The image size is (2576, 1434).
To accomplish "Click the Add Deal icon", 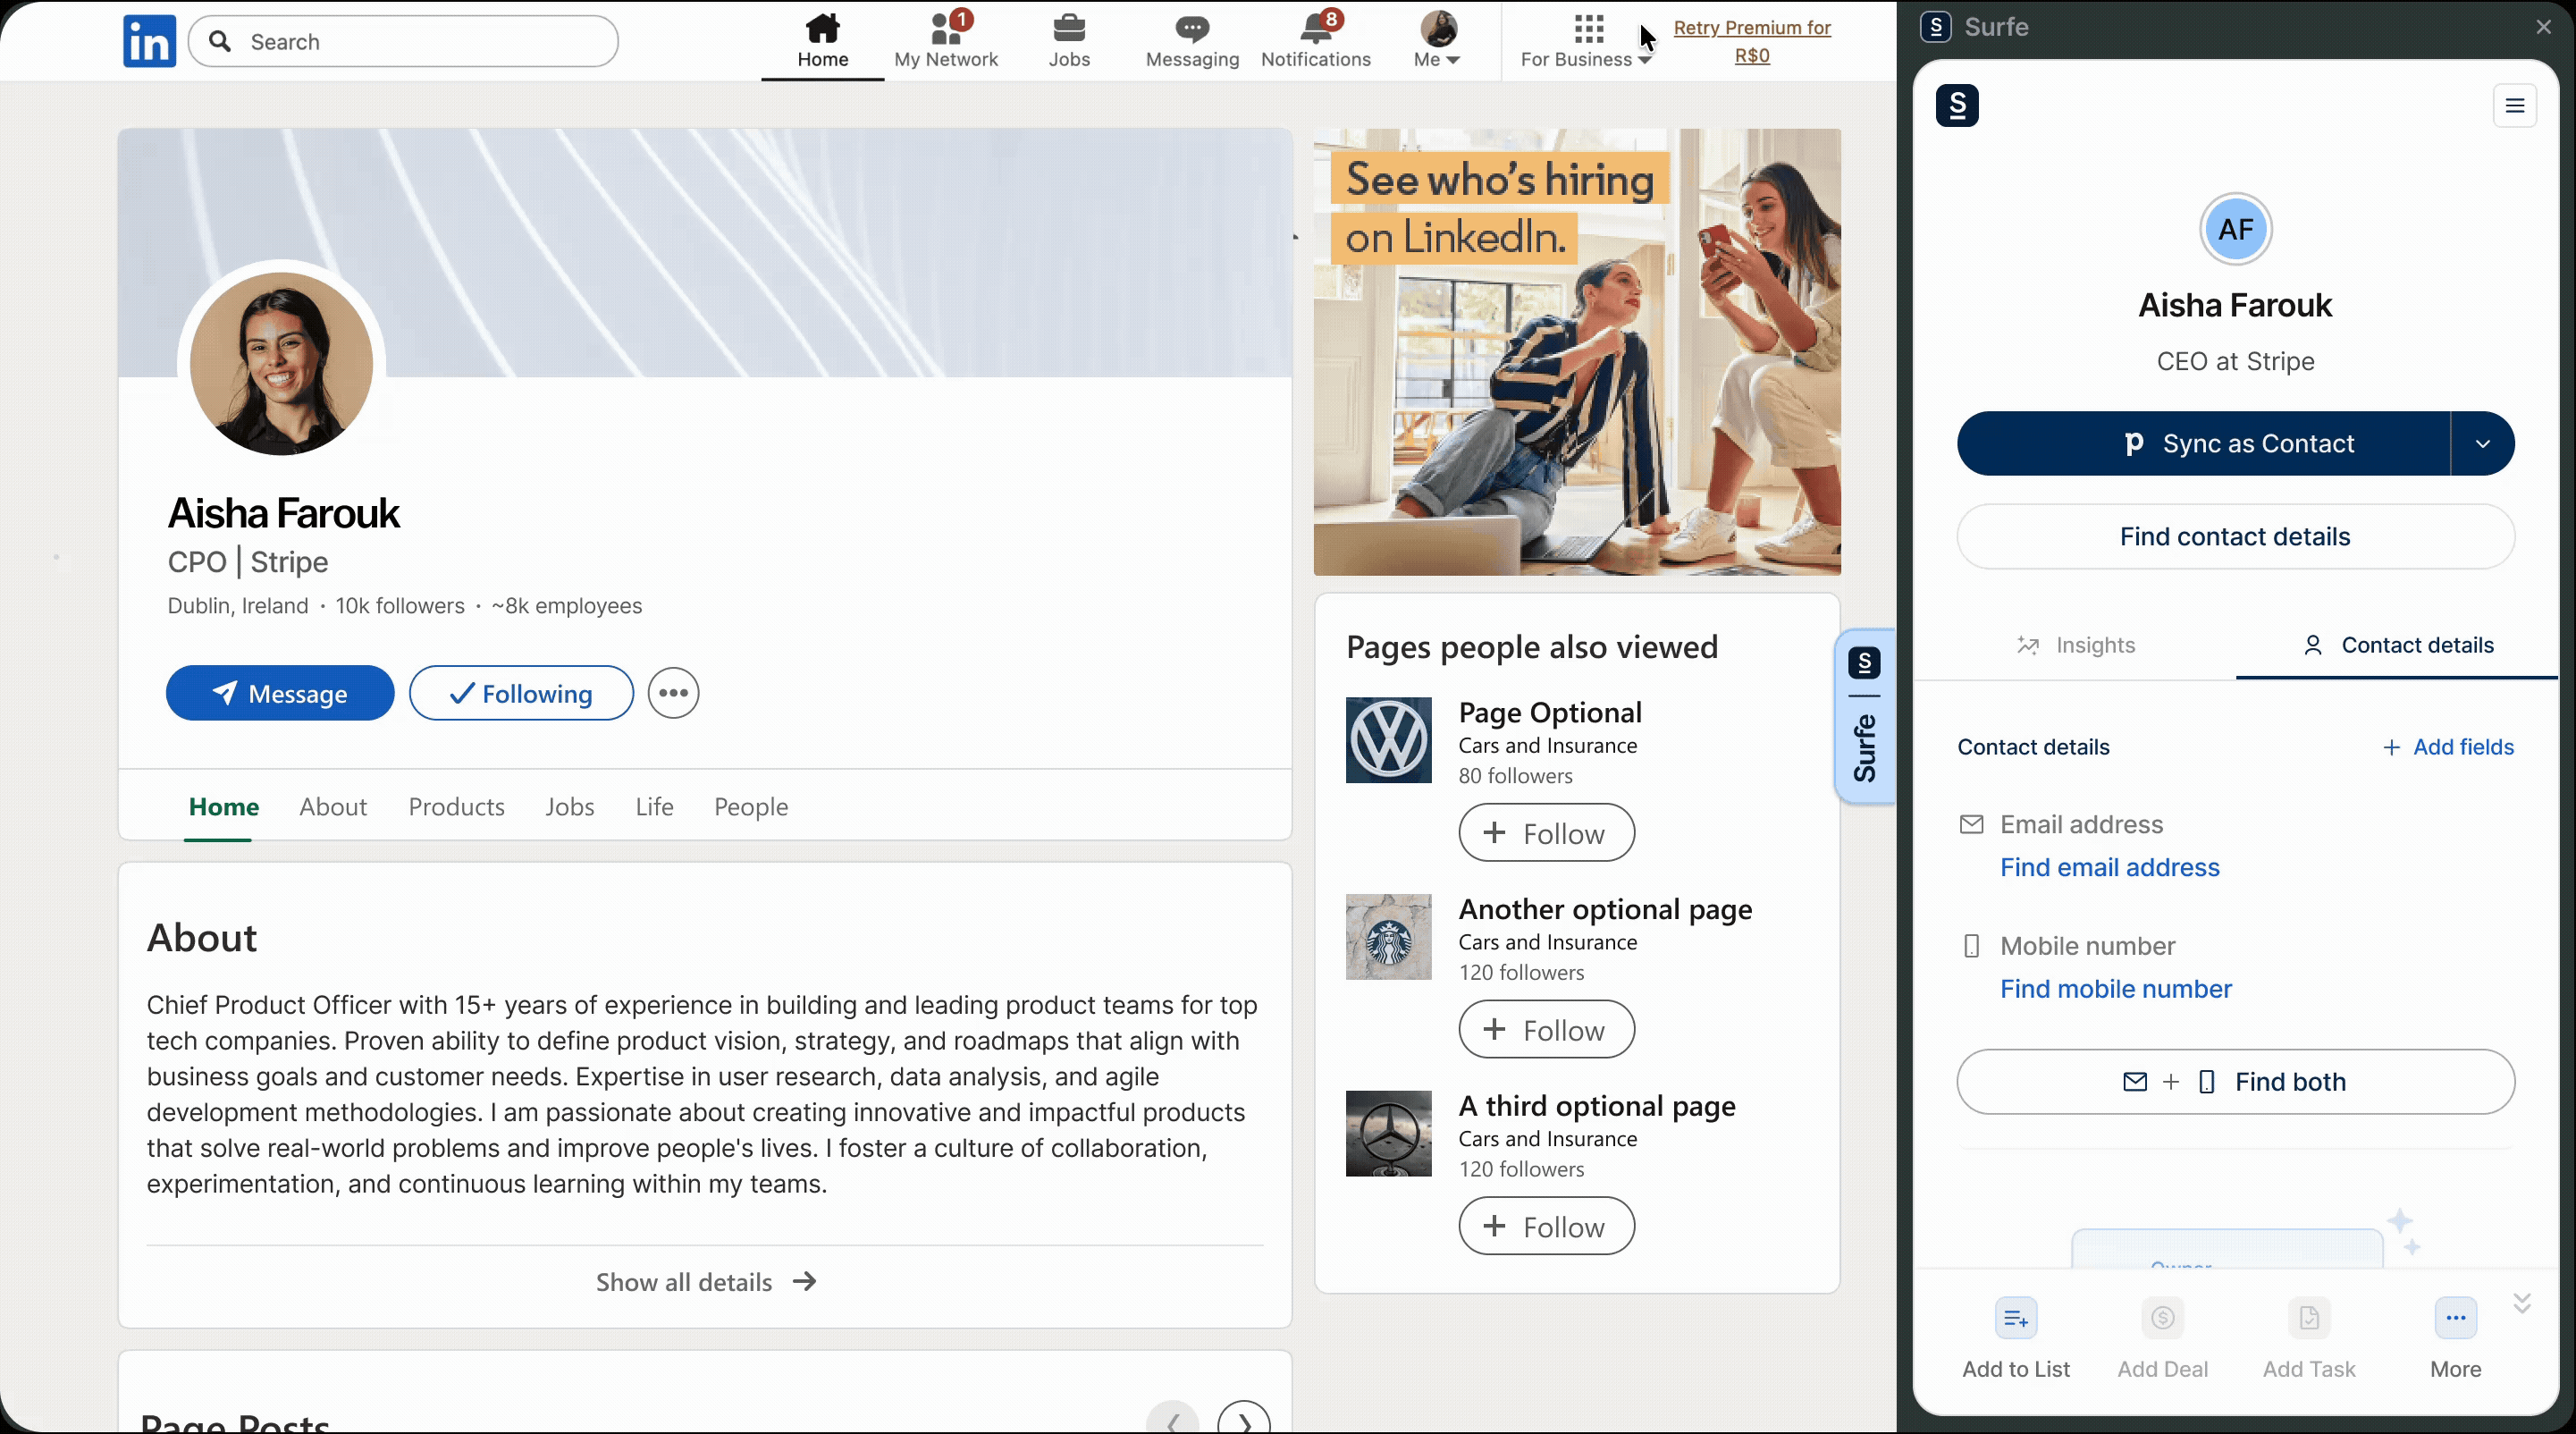I will click(2163, 1318).
